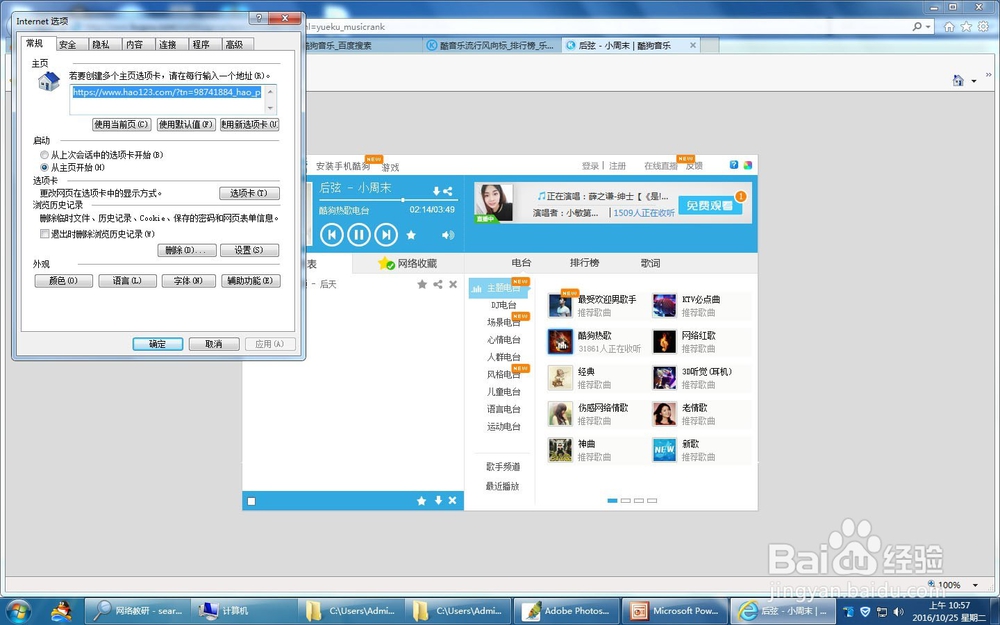The width and height of the screenshot is (1000, 625).
Task: Pause the playing song 后弦 - 小周末
Action: (358, 235)
